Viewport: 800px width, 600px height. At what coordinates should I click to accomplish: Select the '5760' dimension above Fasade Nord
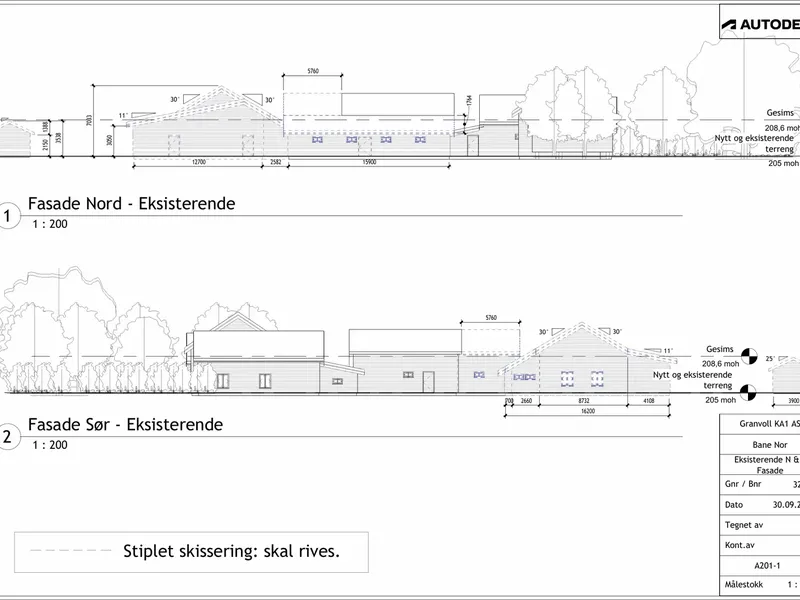point(313,71)
